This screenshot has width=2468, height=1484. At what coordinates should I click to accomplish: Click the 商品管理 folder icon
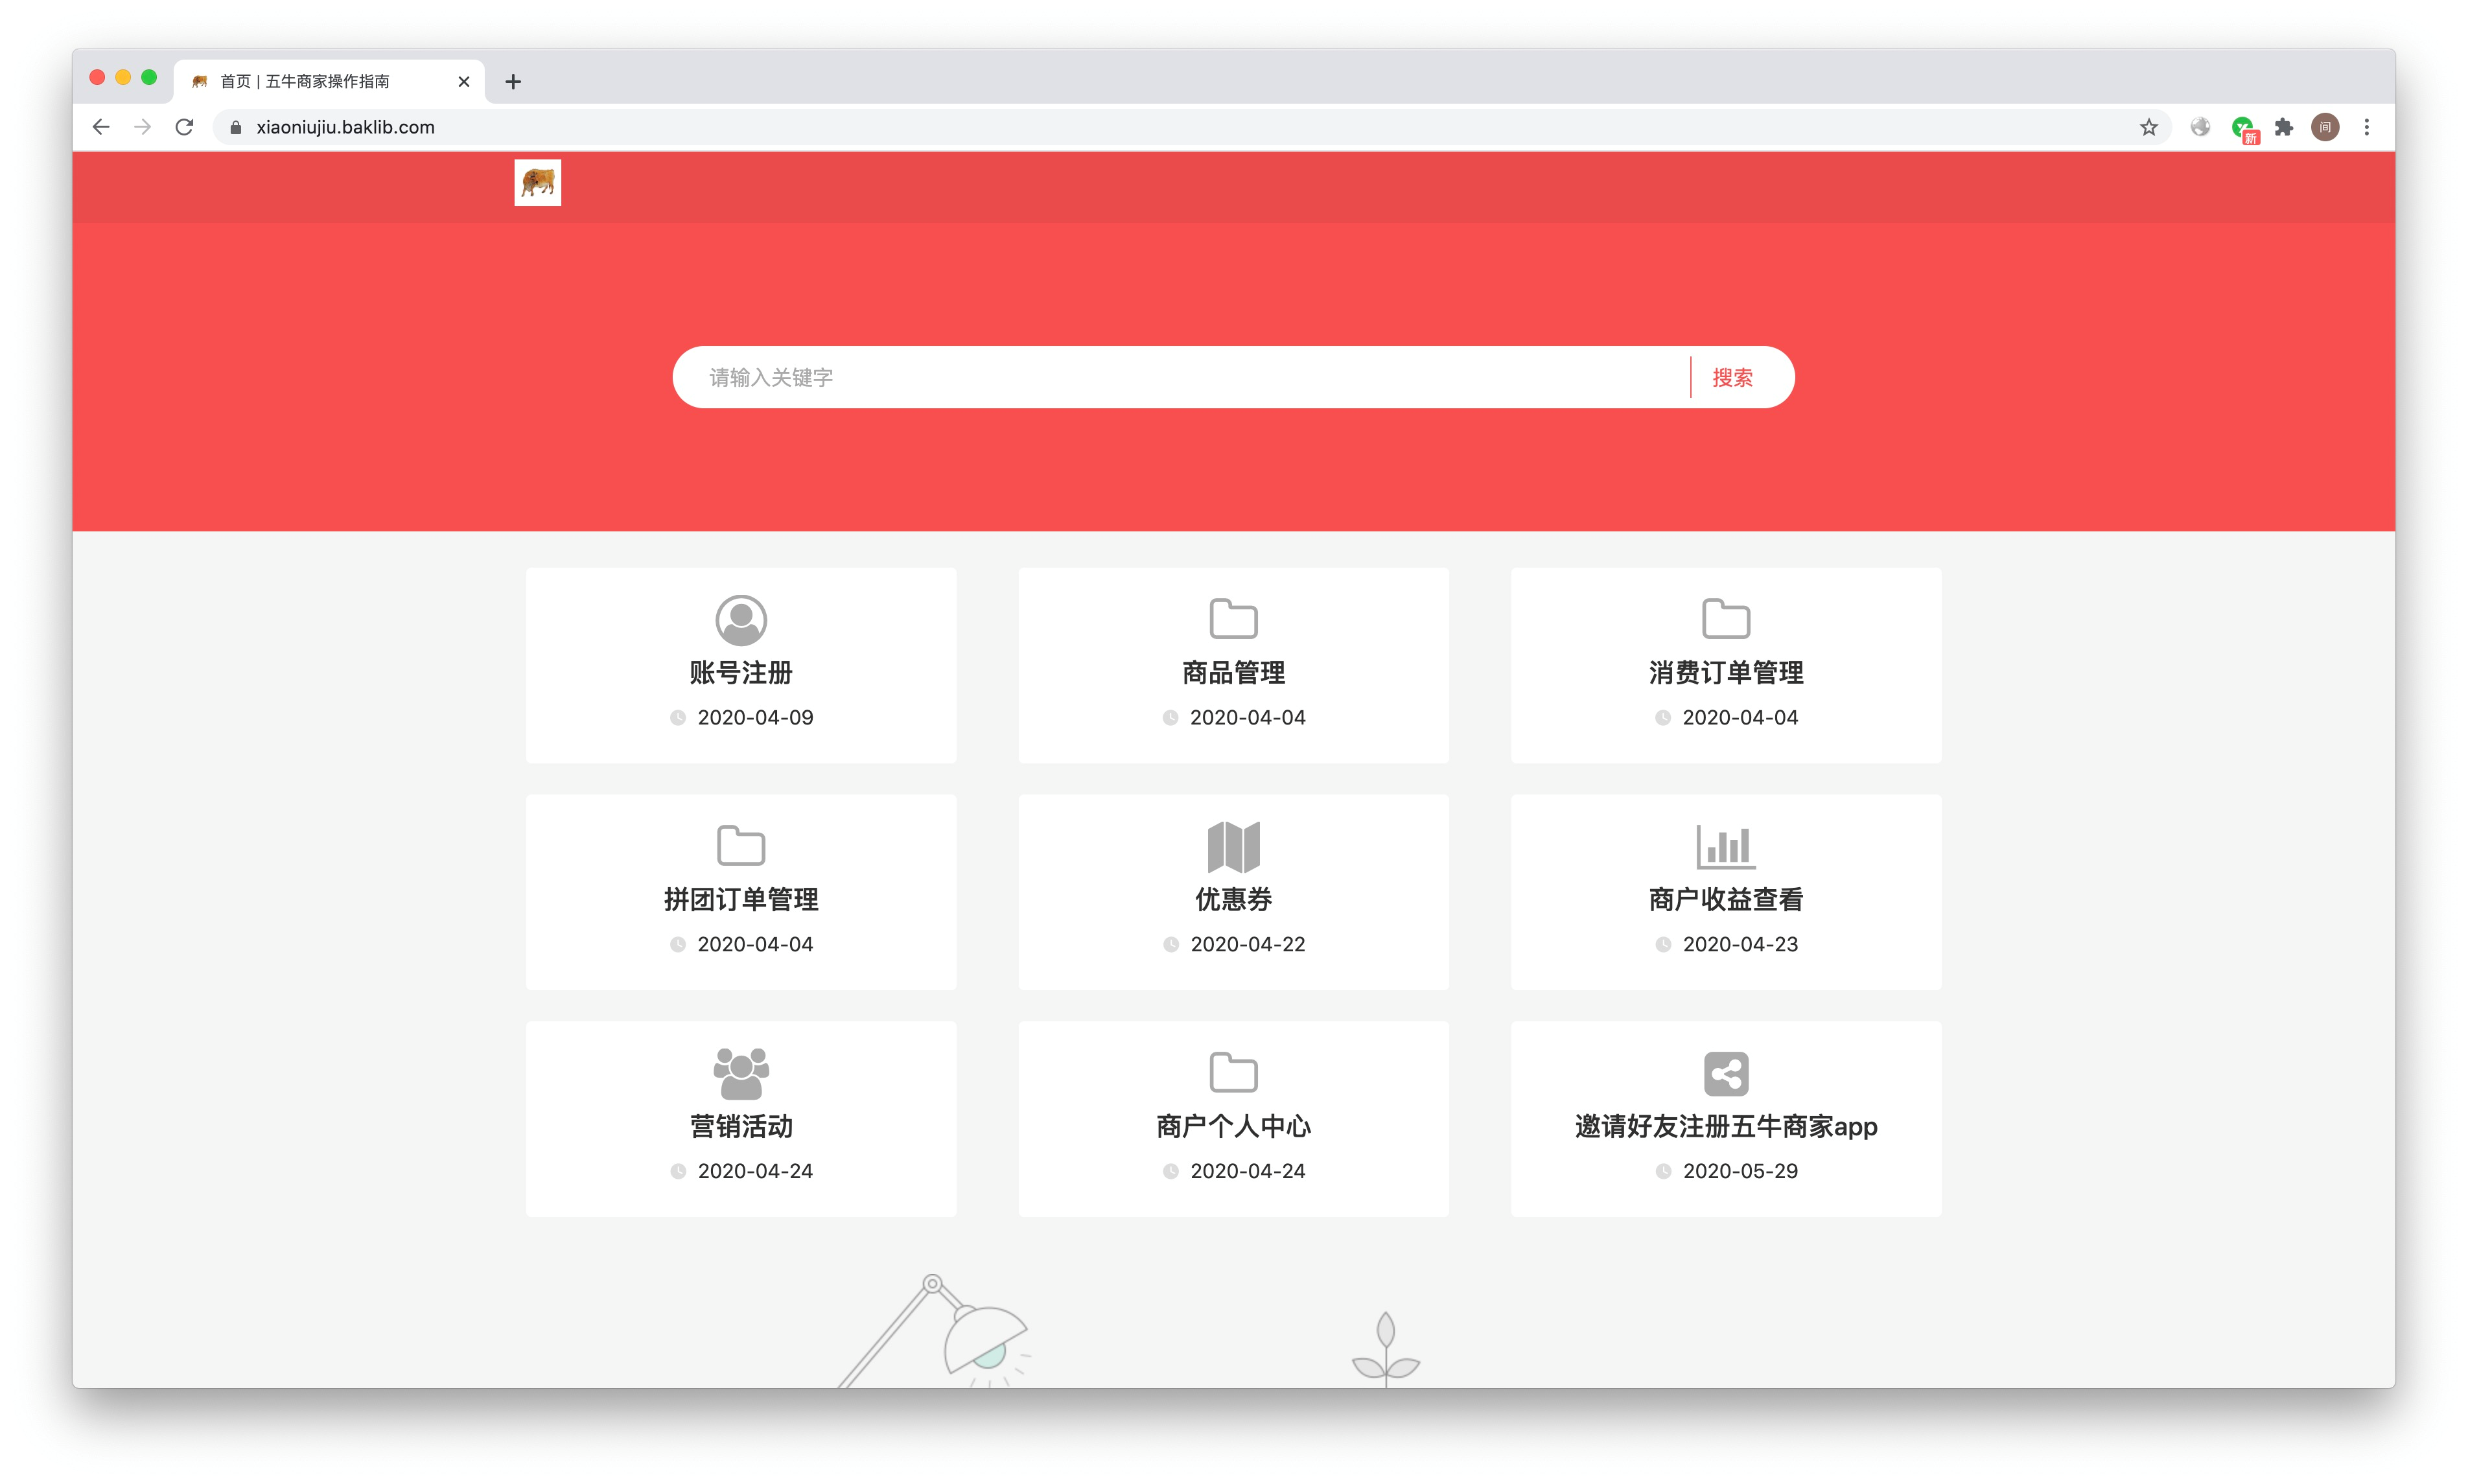tap(1233, 619)
